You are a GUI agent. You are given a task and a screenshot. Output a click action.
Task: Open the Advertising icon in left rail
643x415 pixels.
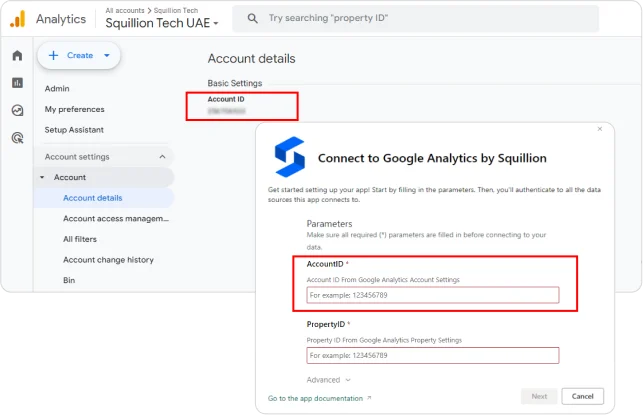(x=18, y=138)
